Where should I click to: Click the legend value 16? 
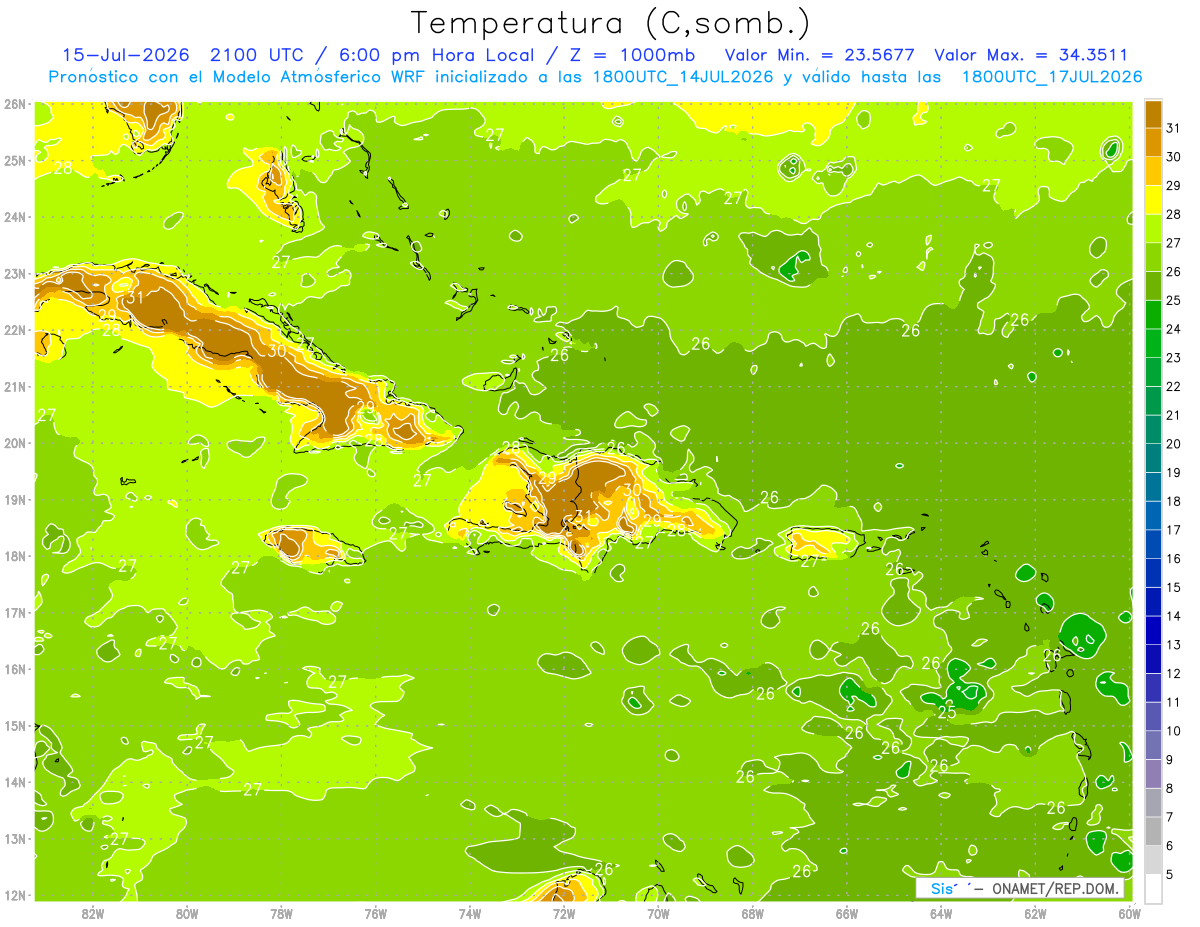click(x=1174, y=559)
